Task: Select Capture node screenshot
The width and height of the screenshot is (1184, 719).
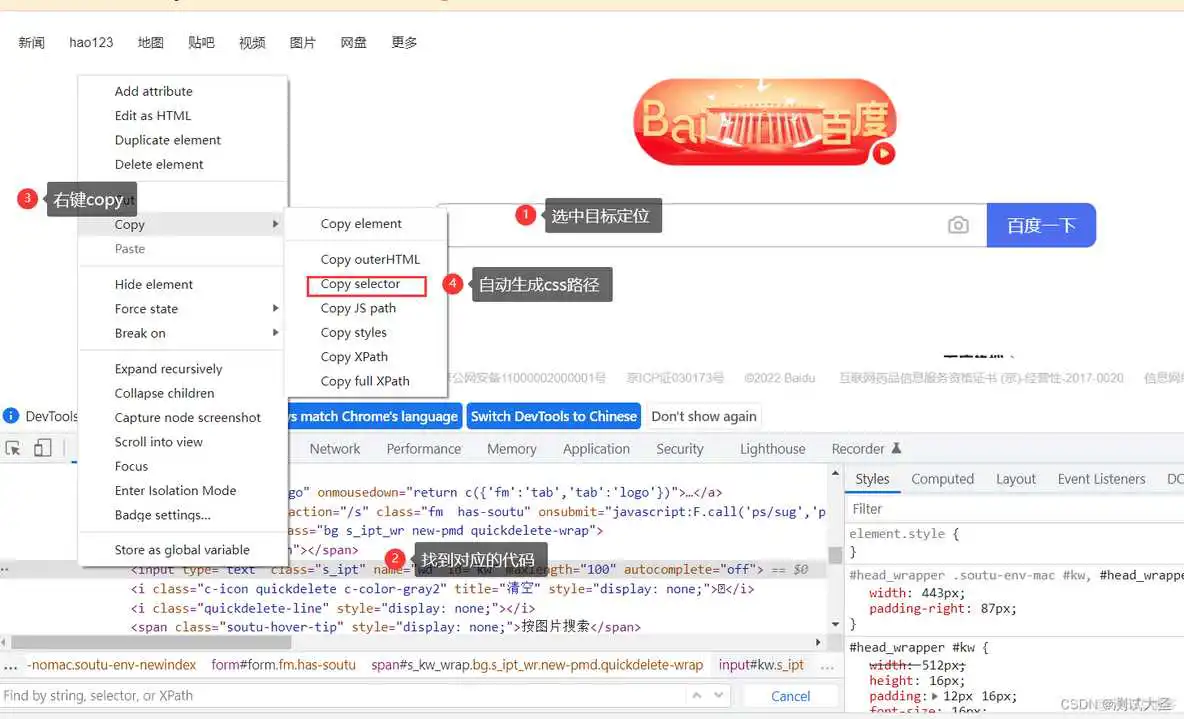Action: click(190, 417)
